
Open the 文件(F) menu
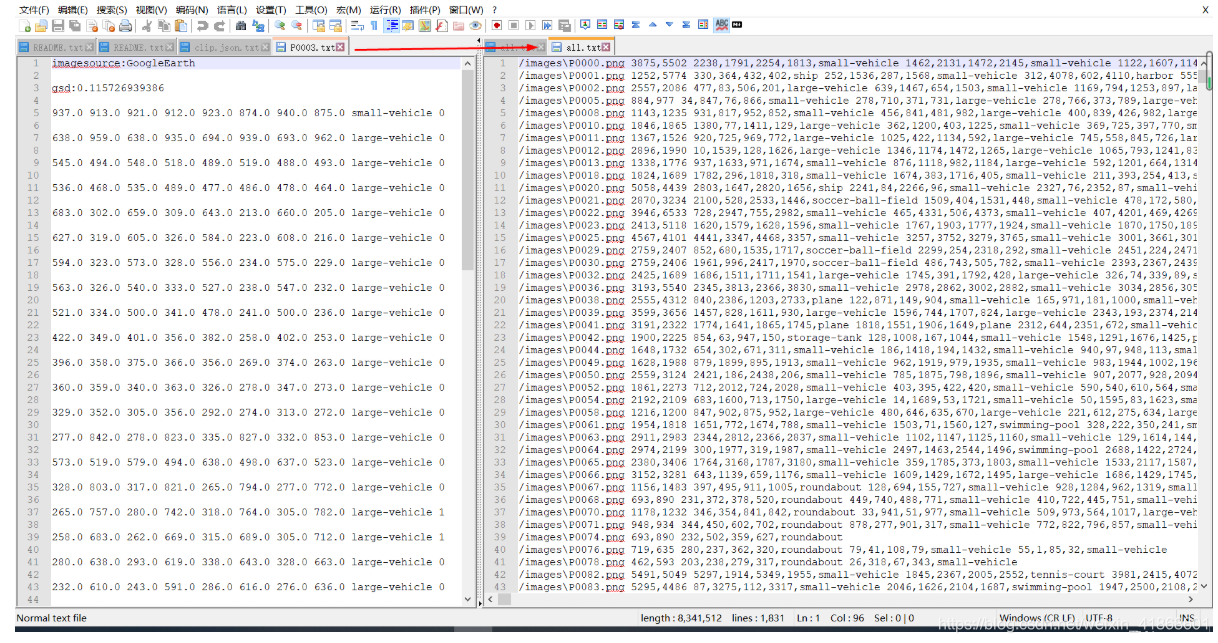pos(35,10)
